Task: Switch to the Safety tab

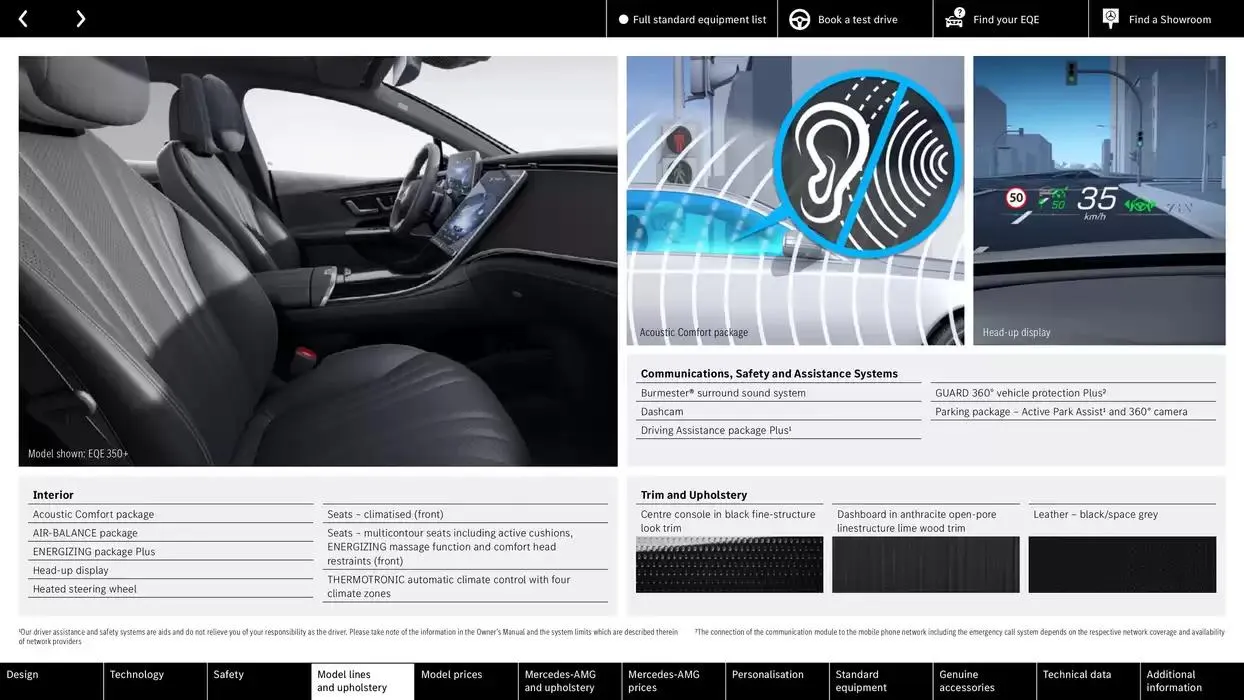Action: click(x=259, y=681)
